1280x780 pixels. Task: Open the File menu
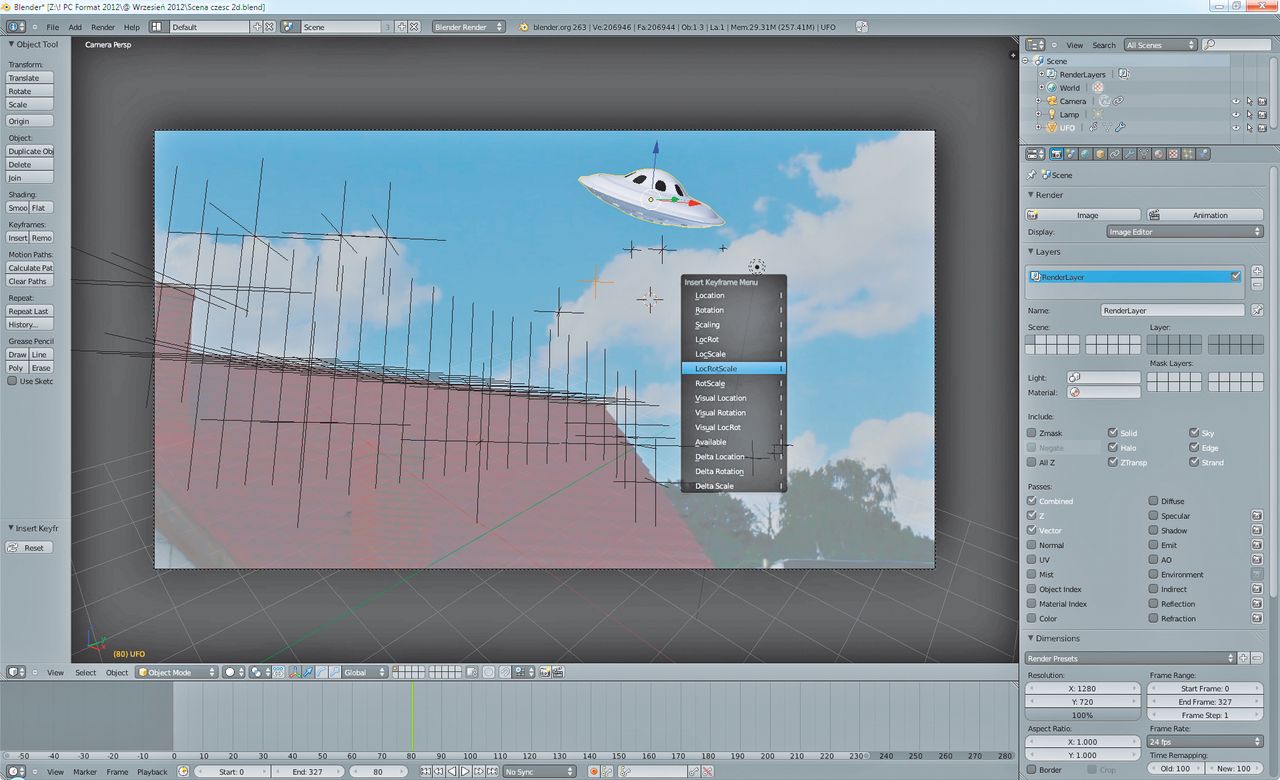coord(52,27)
